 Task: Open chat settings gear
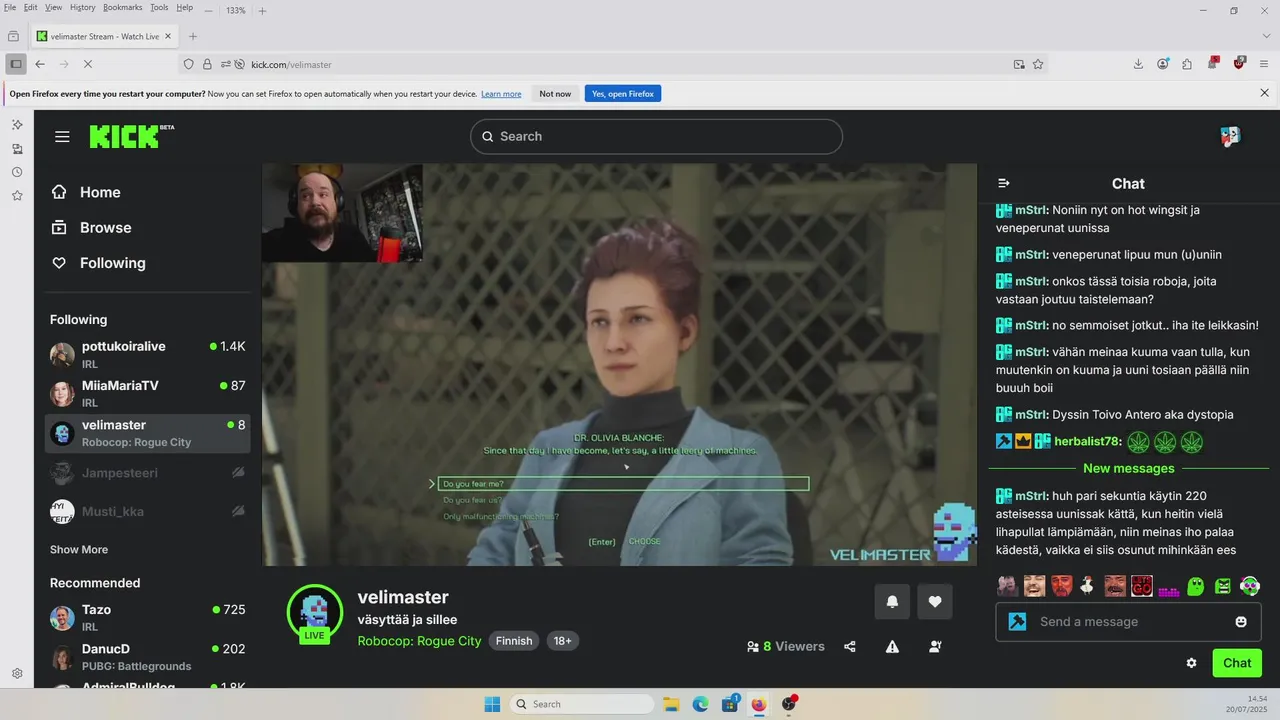(x=1191, y=663)
